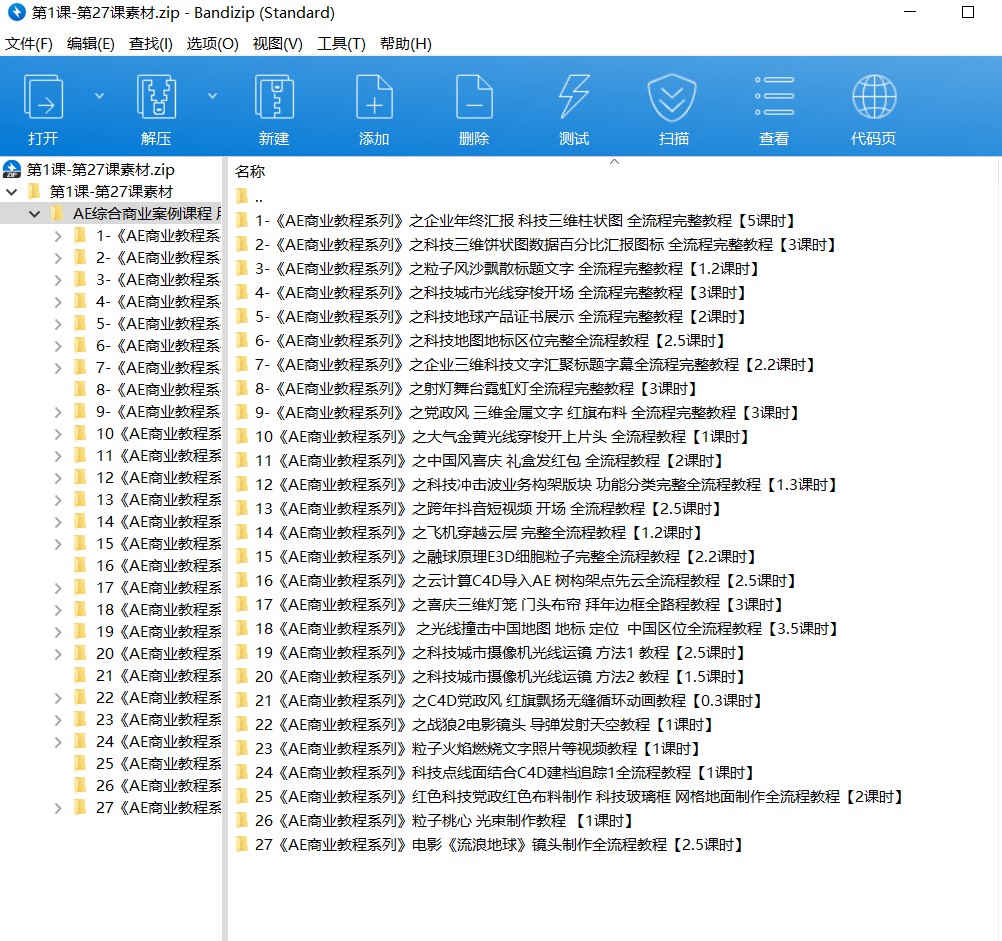Click folder icon of row 23 粒子火焰燃烧文字
1002x941 pixels.
242,749
